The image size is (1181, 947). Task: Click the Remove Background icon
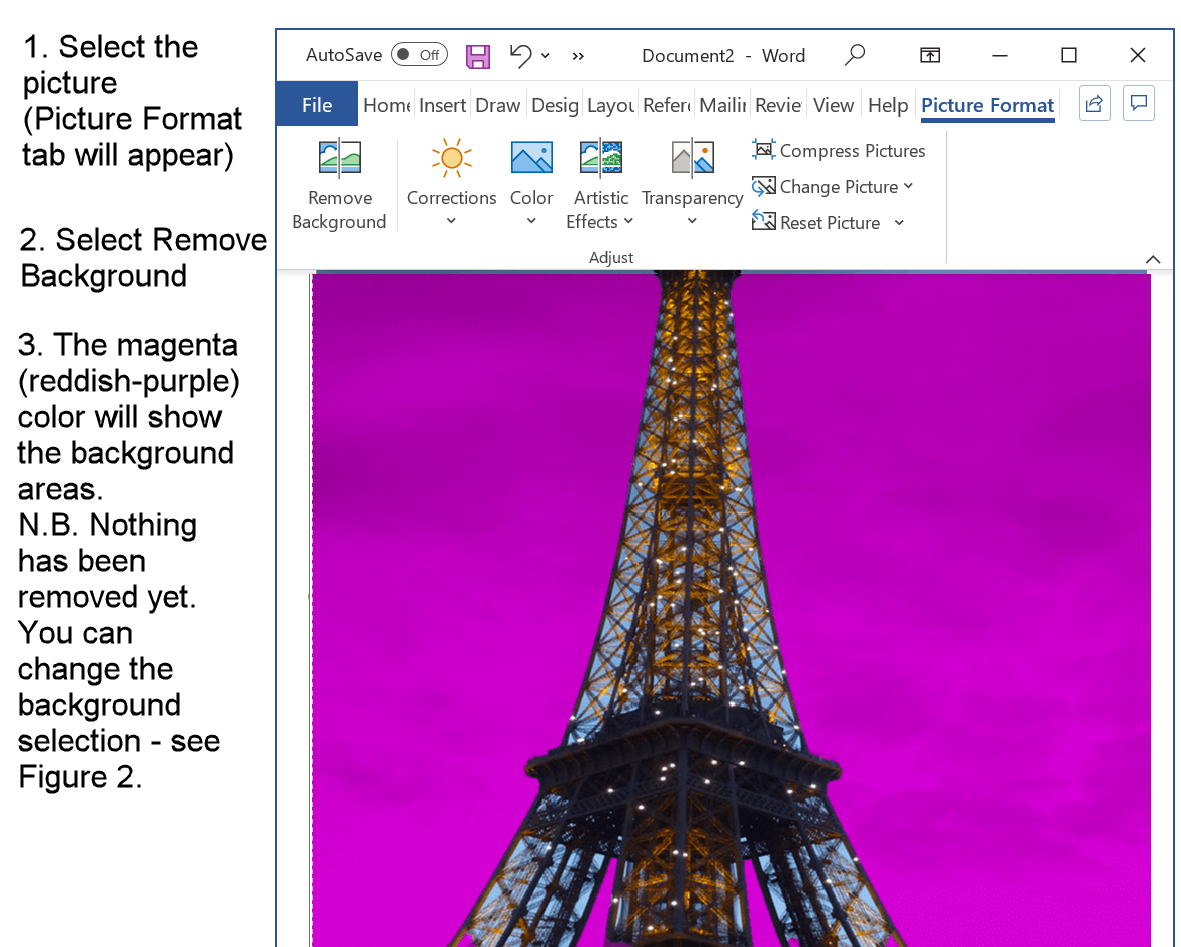pos(339,159)
